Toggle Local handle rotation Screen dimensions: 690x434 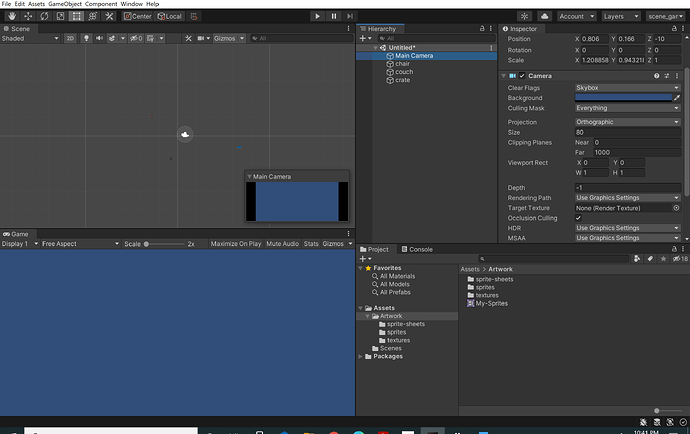point(170,16)
